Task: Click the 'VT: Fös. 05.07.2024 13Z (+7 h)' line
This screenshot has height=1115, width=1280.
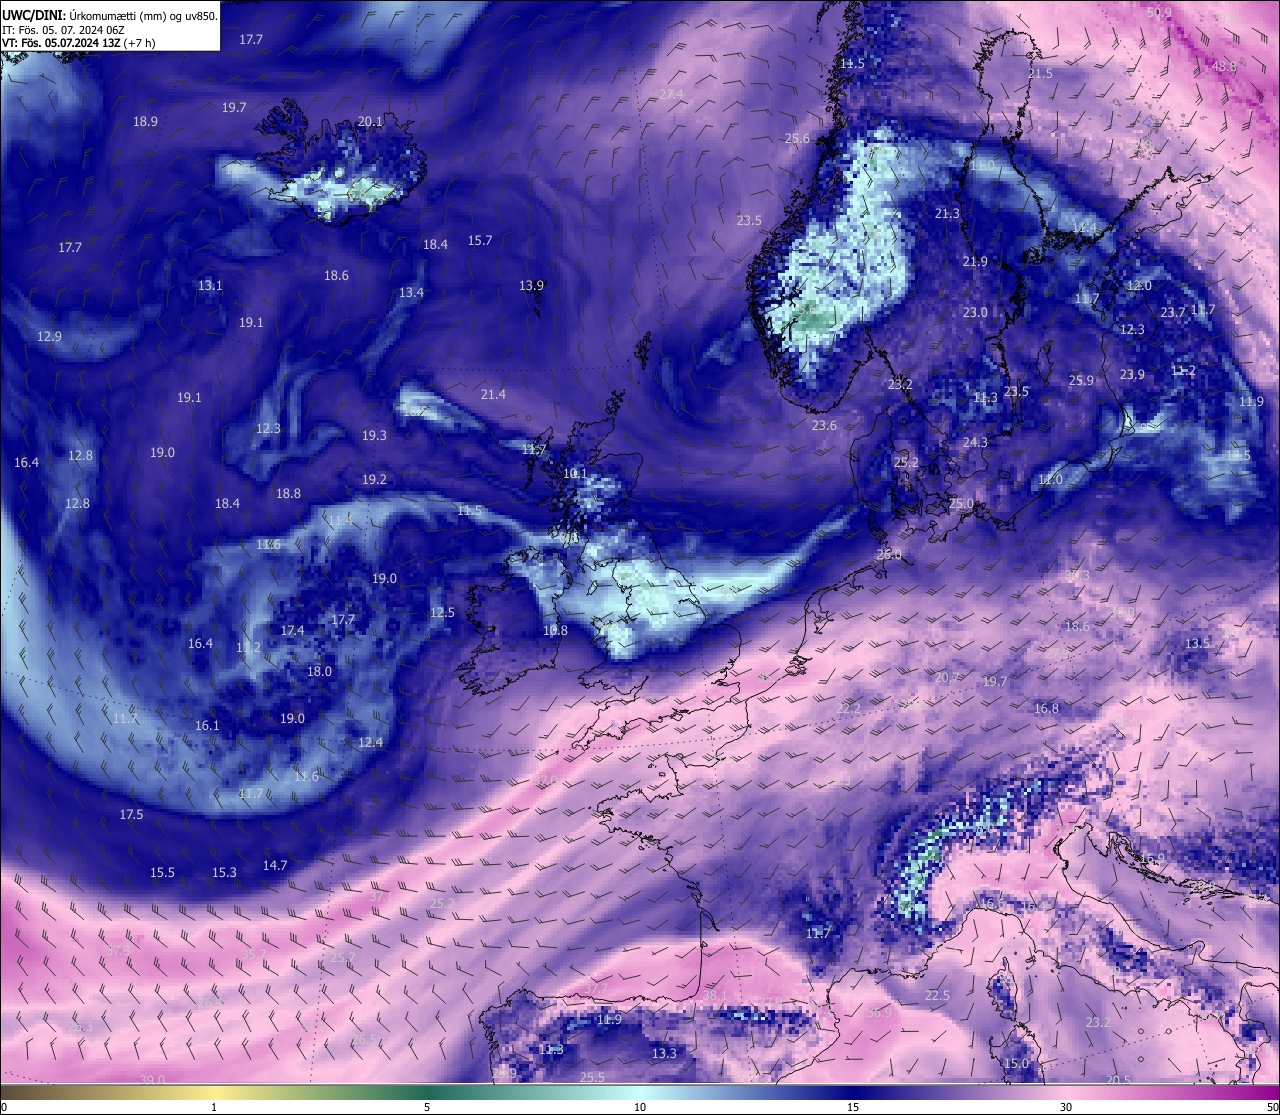Action: (78, 43)
